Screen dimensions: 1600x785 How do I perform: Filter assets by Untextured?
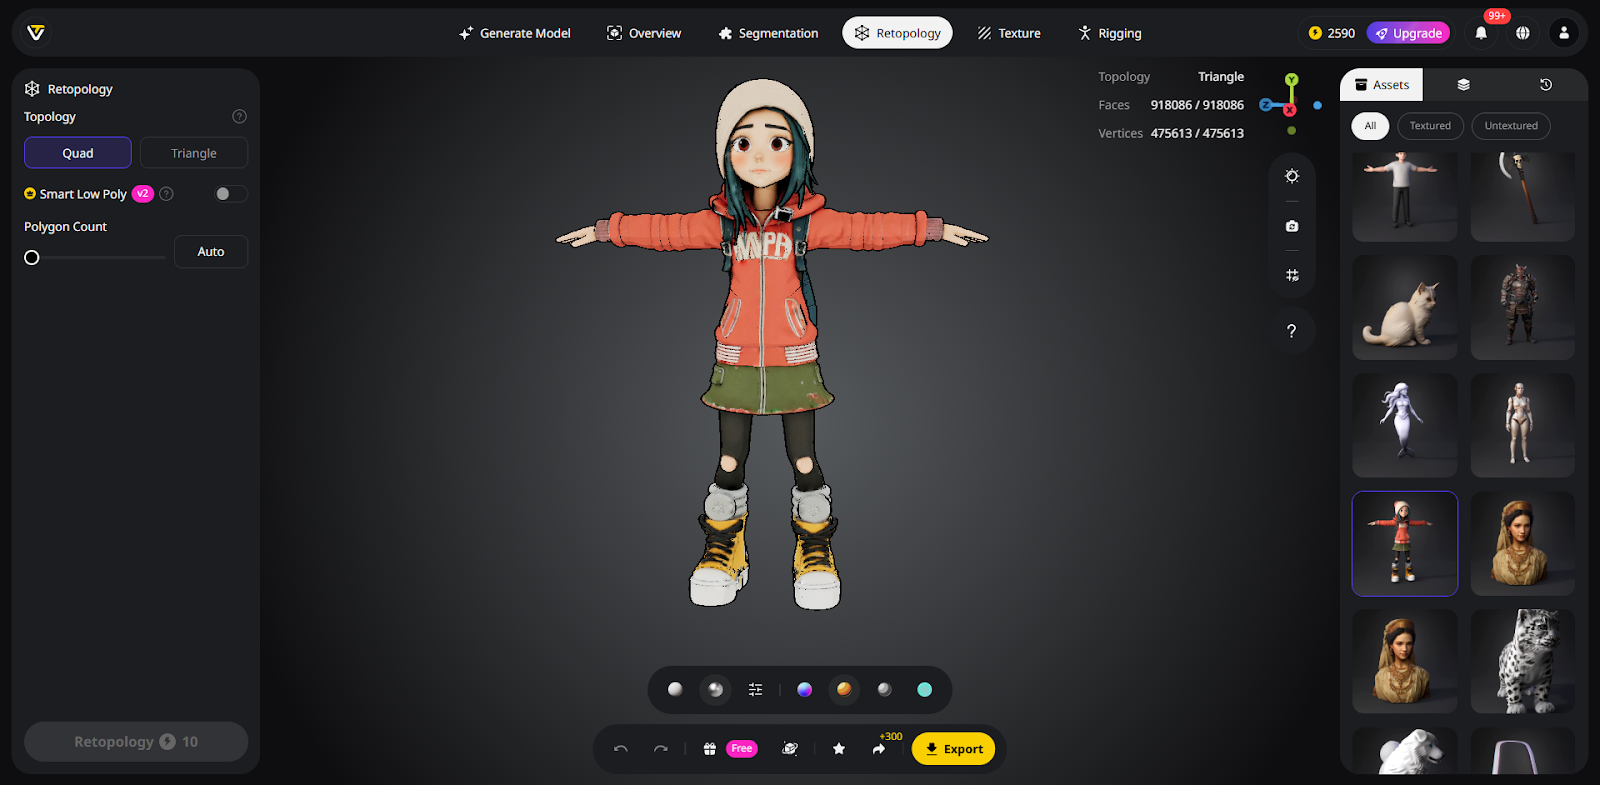pyautogui.click(x=1510, y=126)
